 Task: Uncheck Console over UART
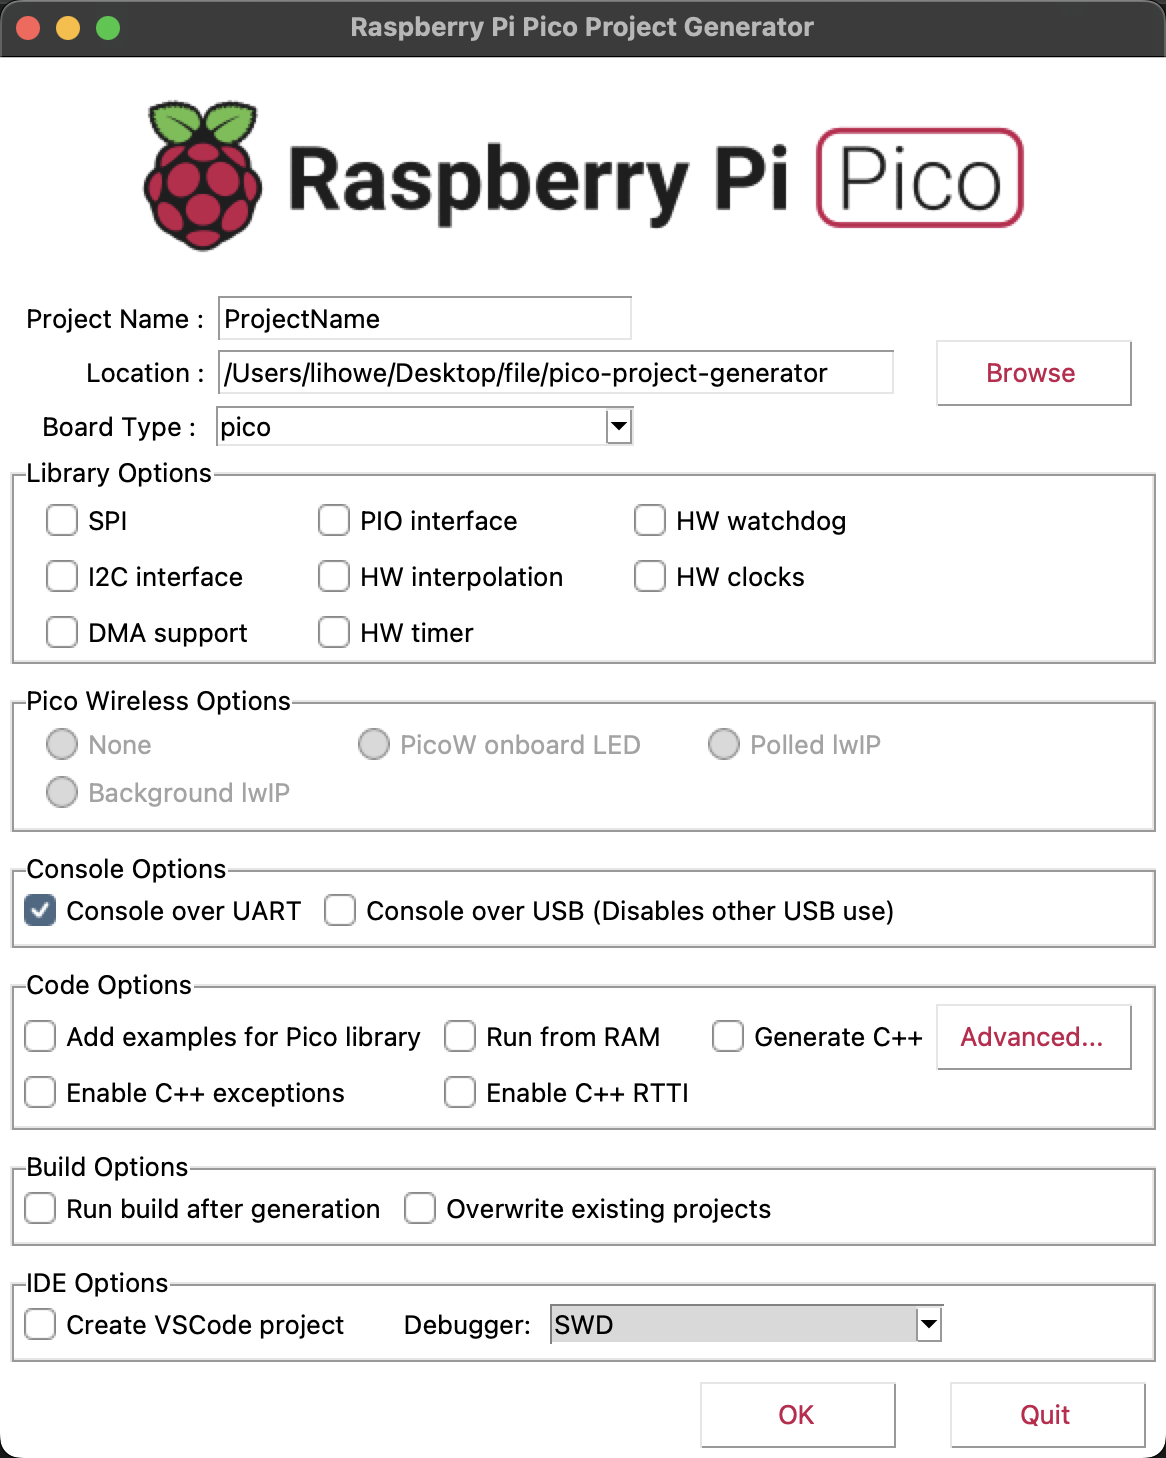pyautogui.click(x=40, y=911)
